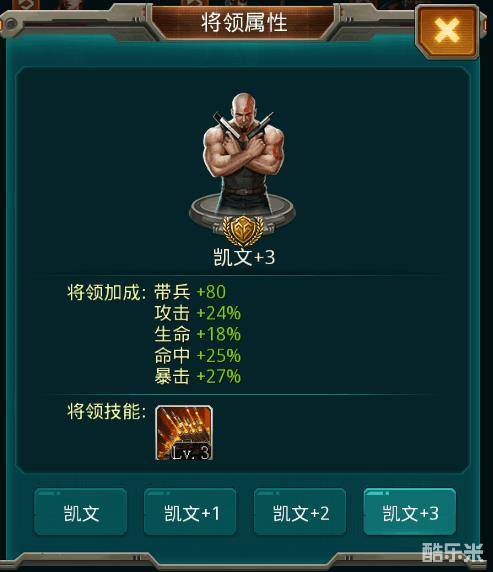The width and height of the screenshot is (493, 572).
Task: Click the 酷乐米 watermark logo
Action: coord(453,552)
